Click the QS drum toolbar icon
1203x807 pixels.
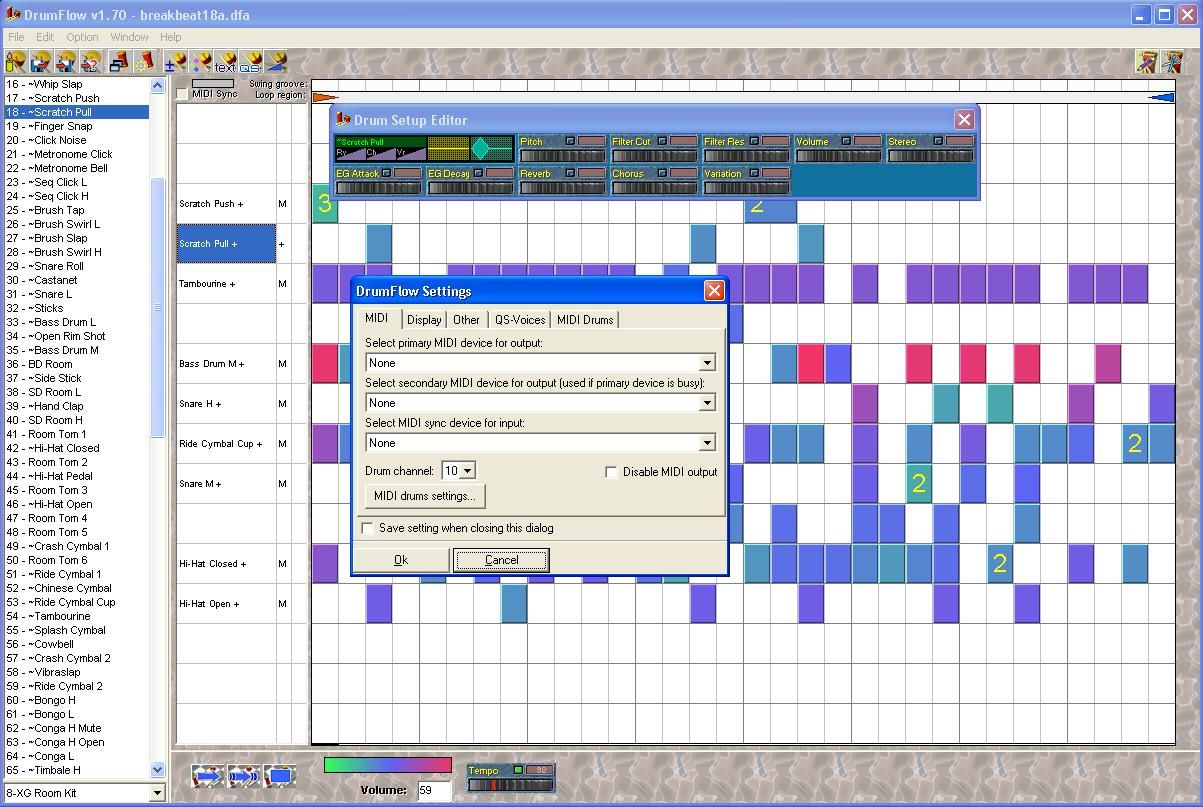coord(250,63)
